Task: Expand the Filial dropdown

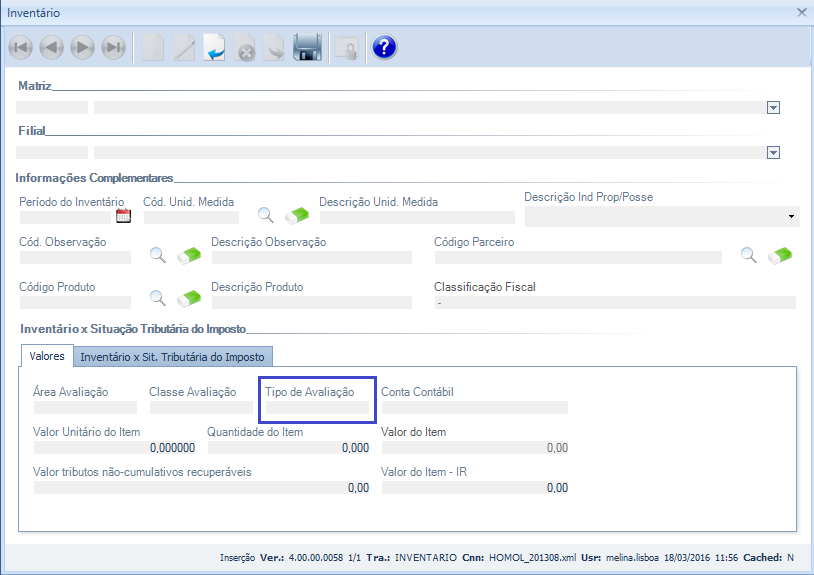Action: pos(773,152)
